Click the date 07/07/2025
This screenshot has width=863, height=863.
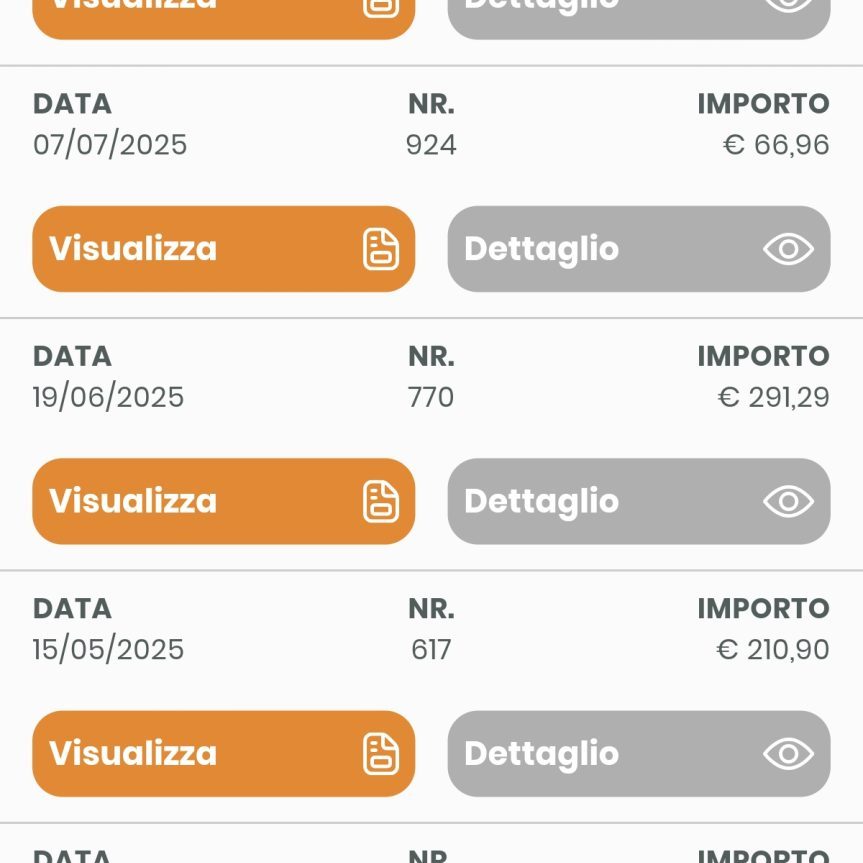coord(110,145)
